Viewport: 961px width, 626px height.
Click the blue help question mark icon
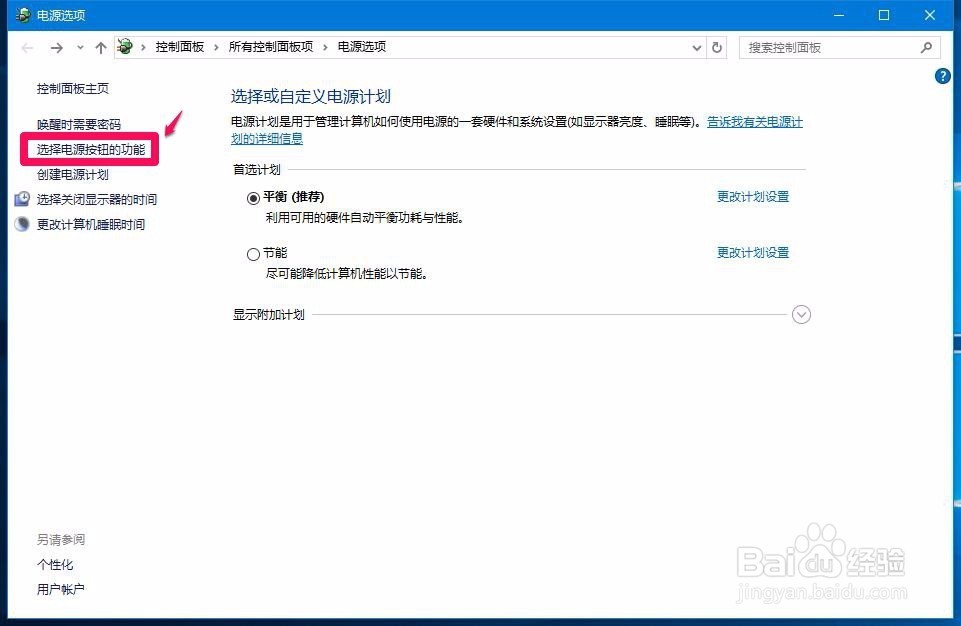click(943, 77)
